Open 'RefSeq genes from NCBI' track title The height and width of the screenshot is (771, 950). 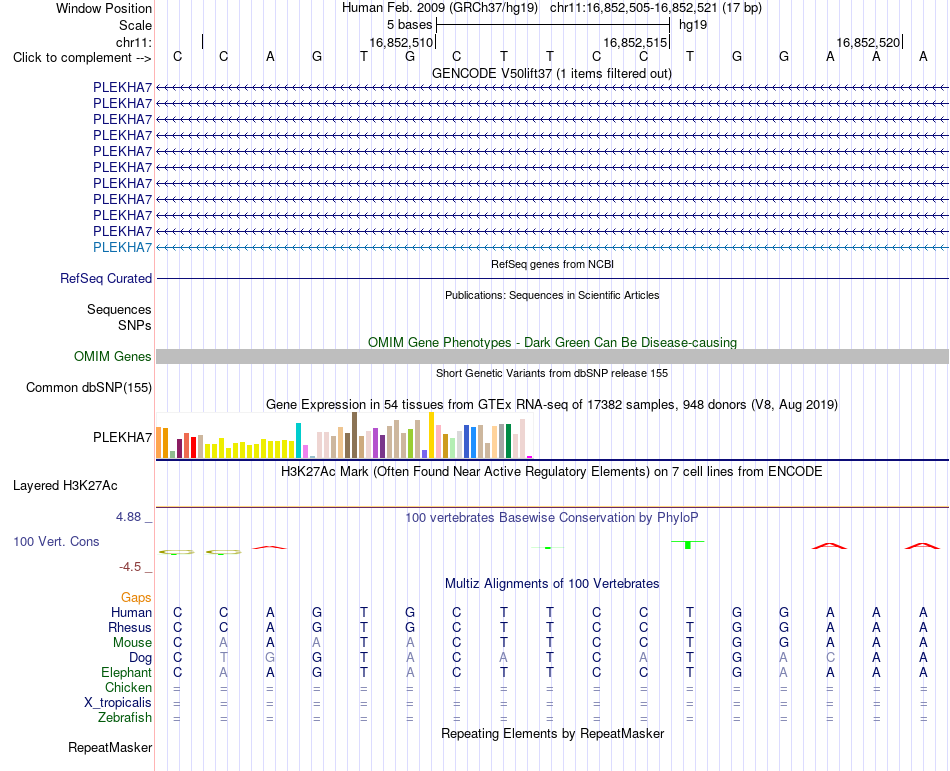pyautogui.click(x=552, y=264)
